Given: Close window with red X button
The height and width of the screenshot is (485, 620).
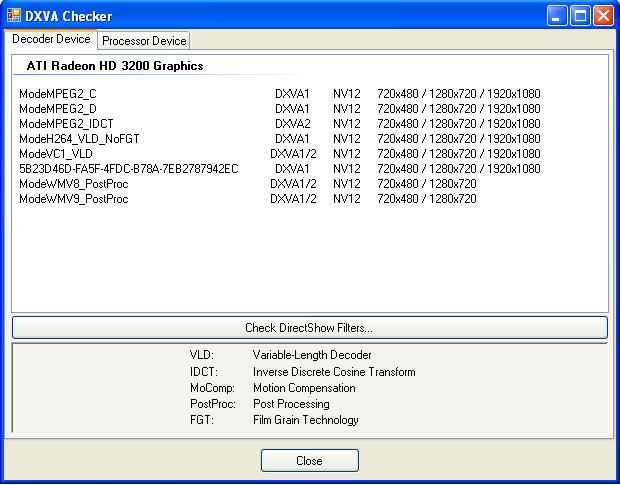Looking at the screenshot, I should [604, 16].
